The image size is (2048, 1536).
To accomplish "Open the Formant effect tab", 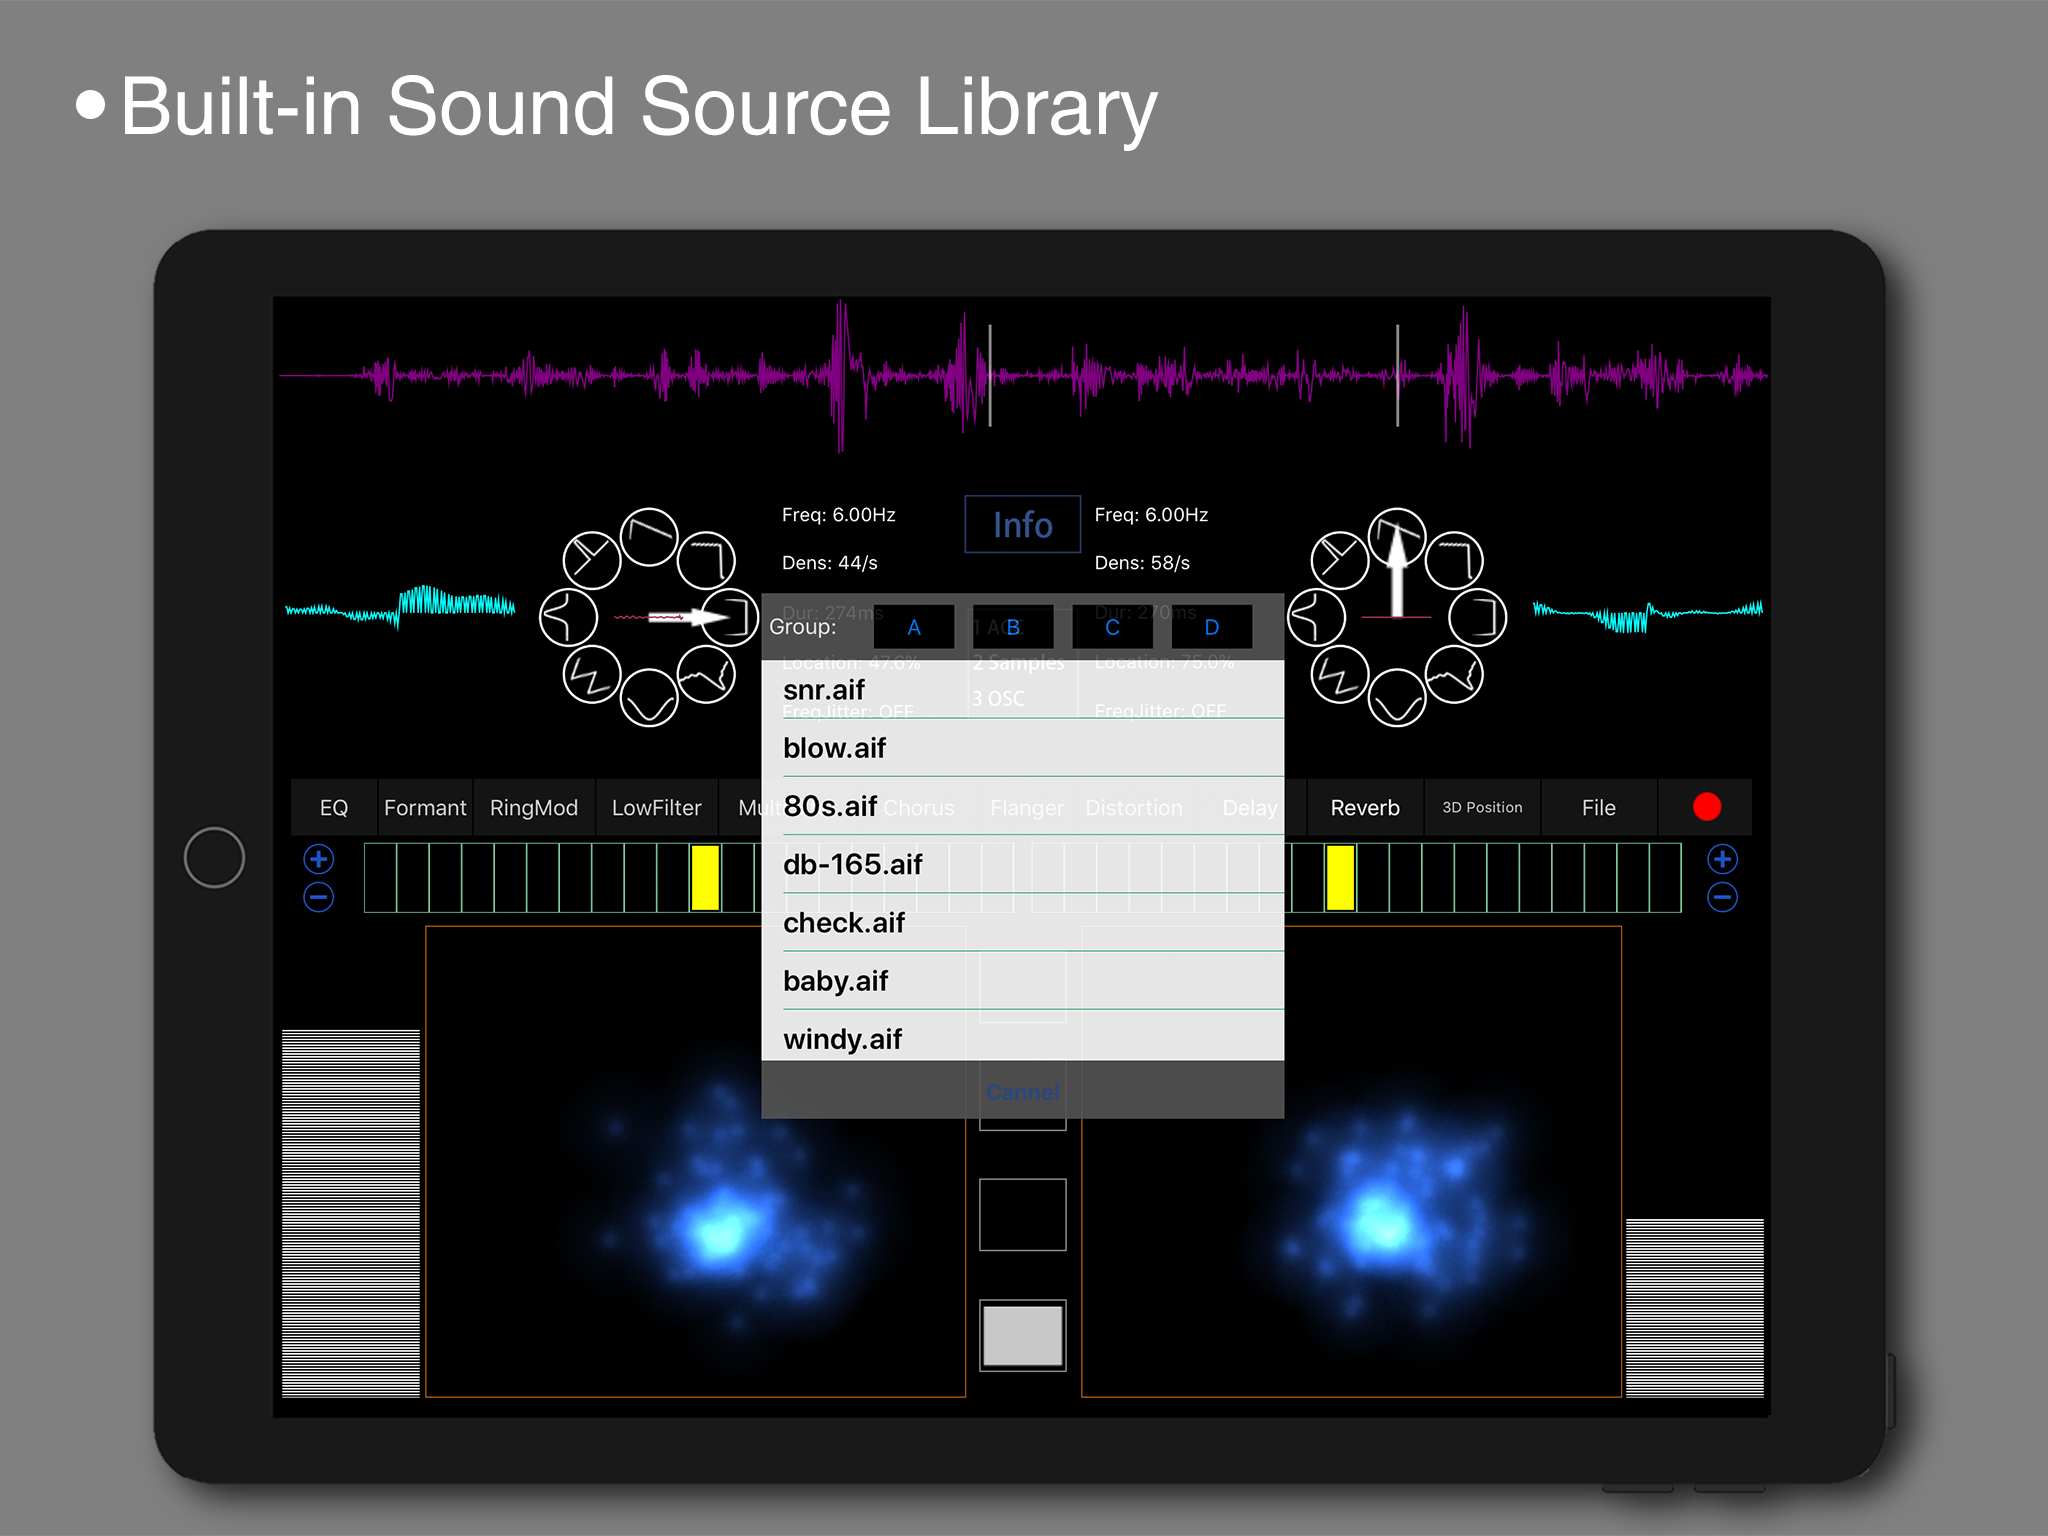I will click(x=425, y=807).
